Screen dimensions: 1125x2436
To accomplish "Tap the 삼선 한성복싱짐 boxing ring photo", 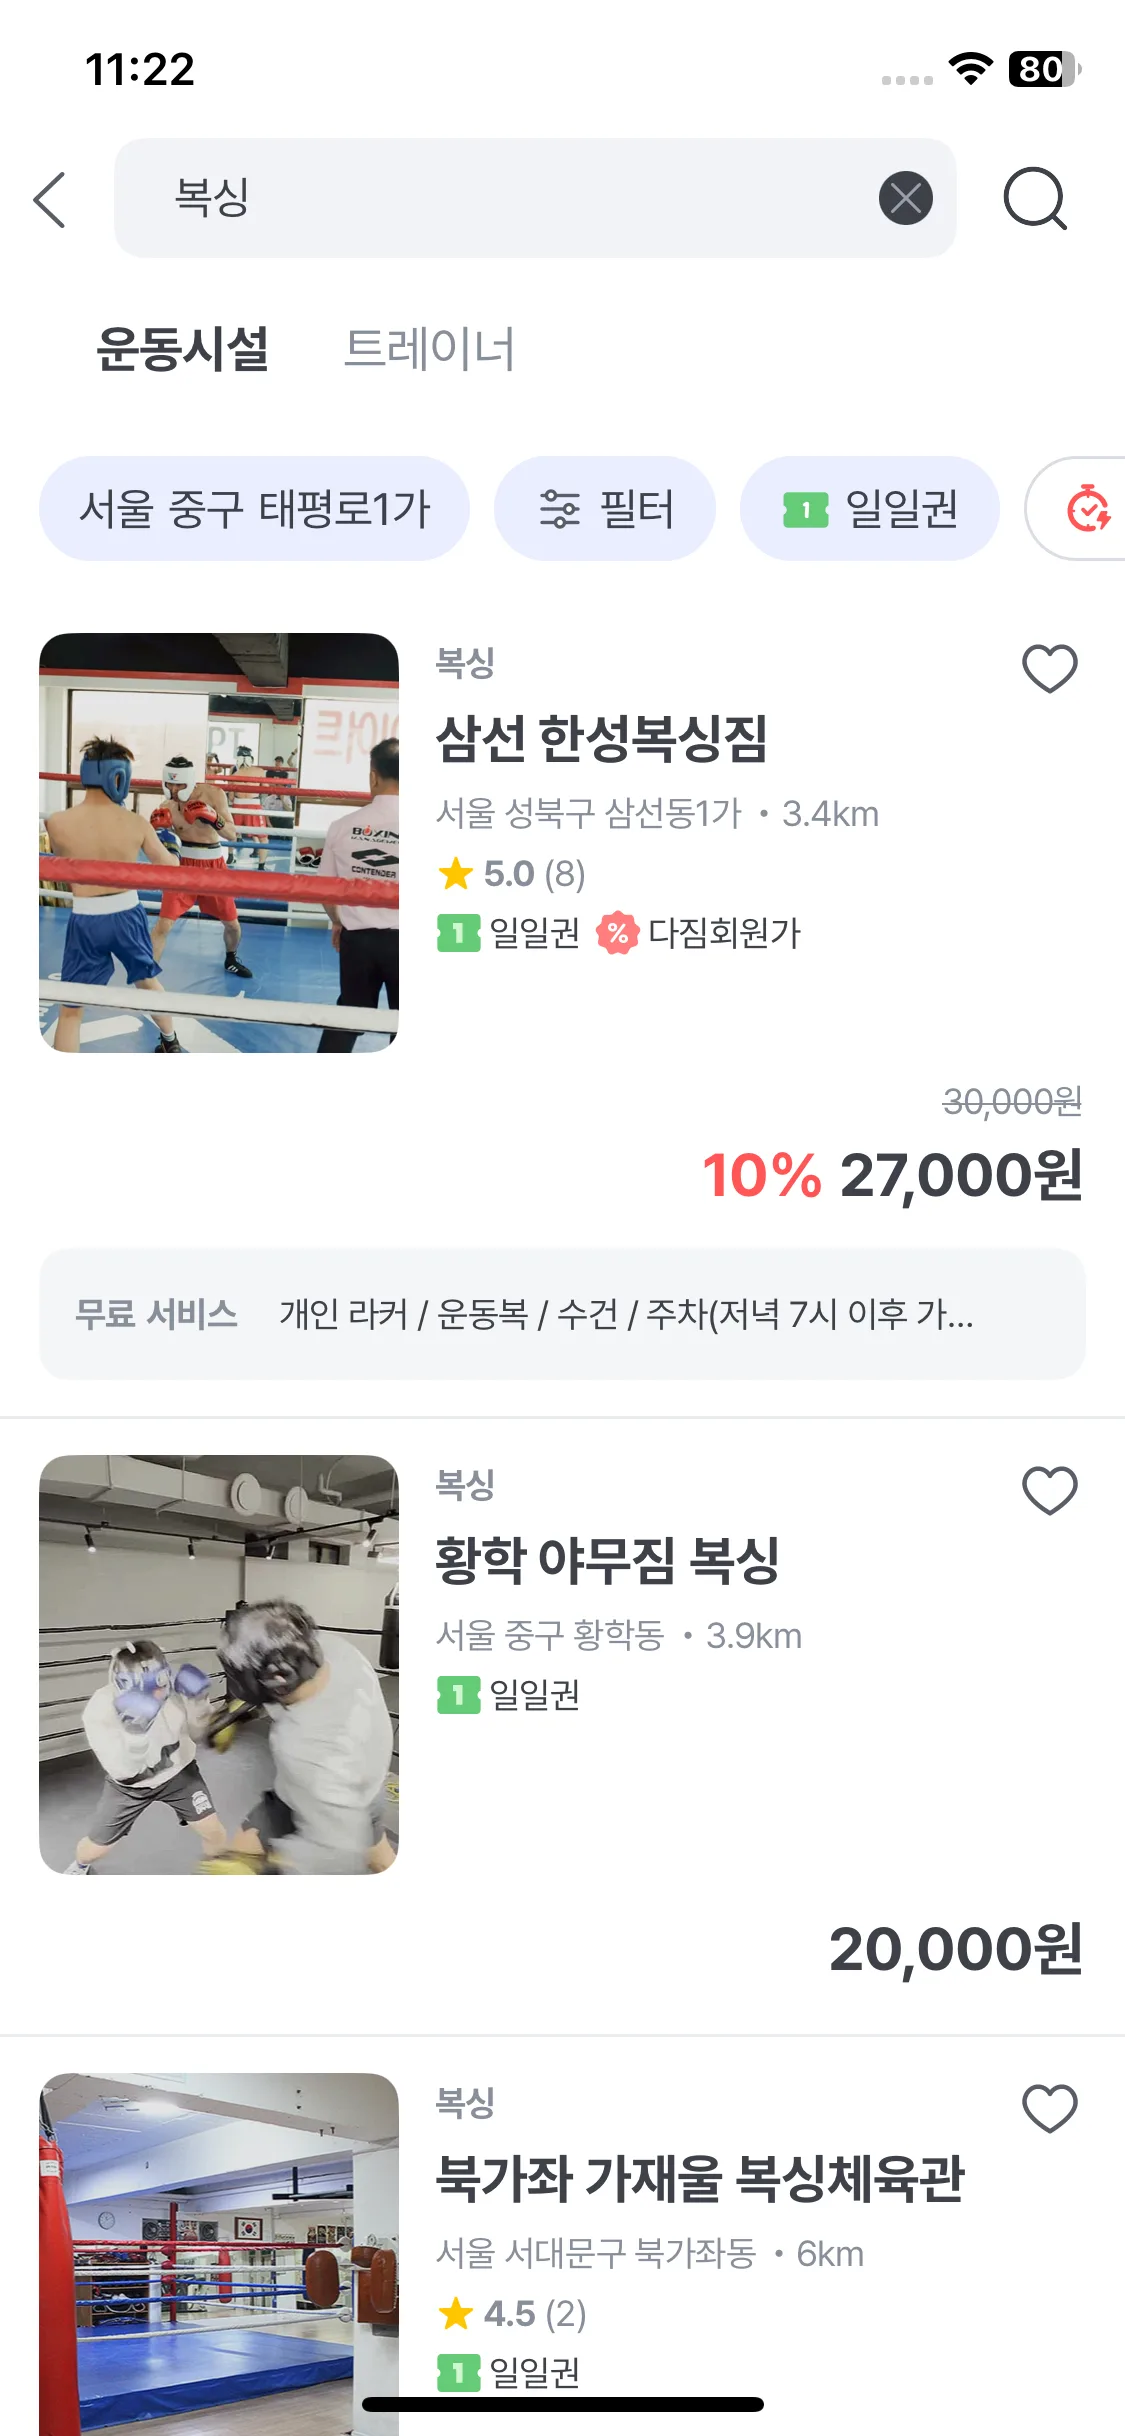I will pos(219,842).
